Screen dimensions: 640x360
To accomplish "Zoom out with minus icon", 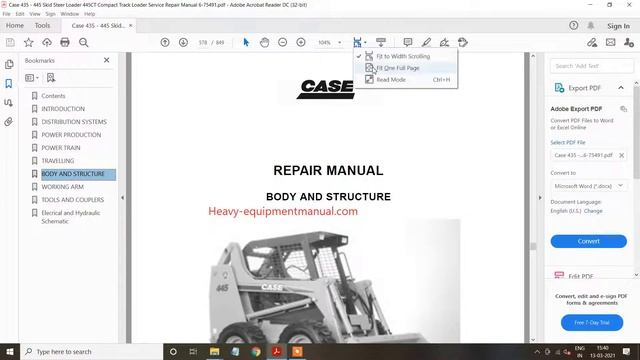I will tap(282, 42).
